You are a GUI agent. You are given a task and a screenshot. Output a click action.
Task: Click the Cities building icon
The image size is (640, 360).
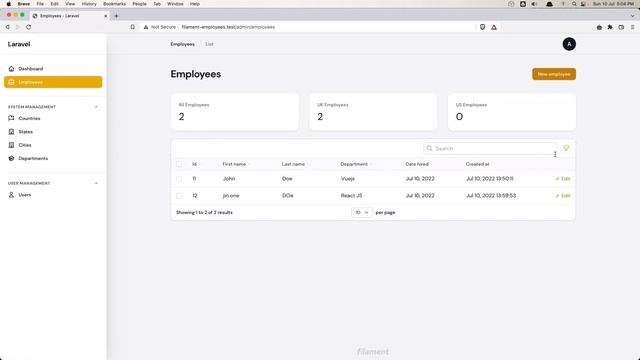click(x=11, y=145)
